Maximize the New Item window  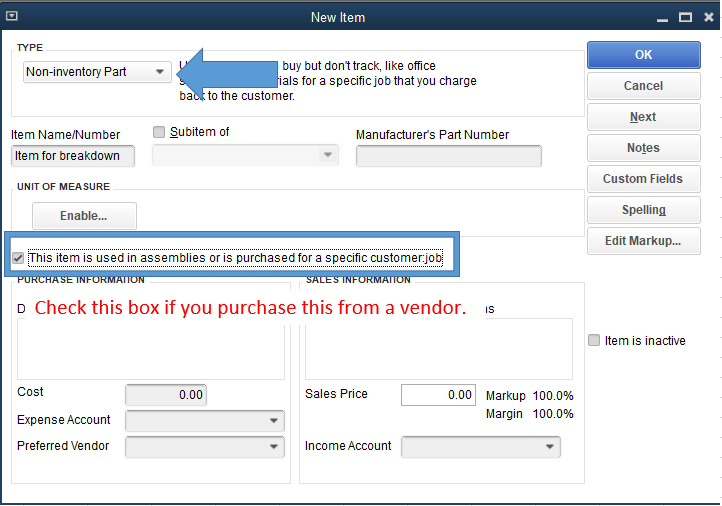(x=685, y=17)
